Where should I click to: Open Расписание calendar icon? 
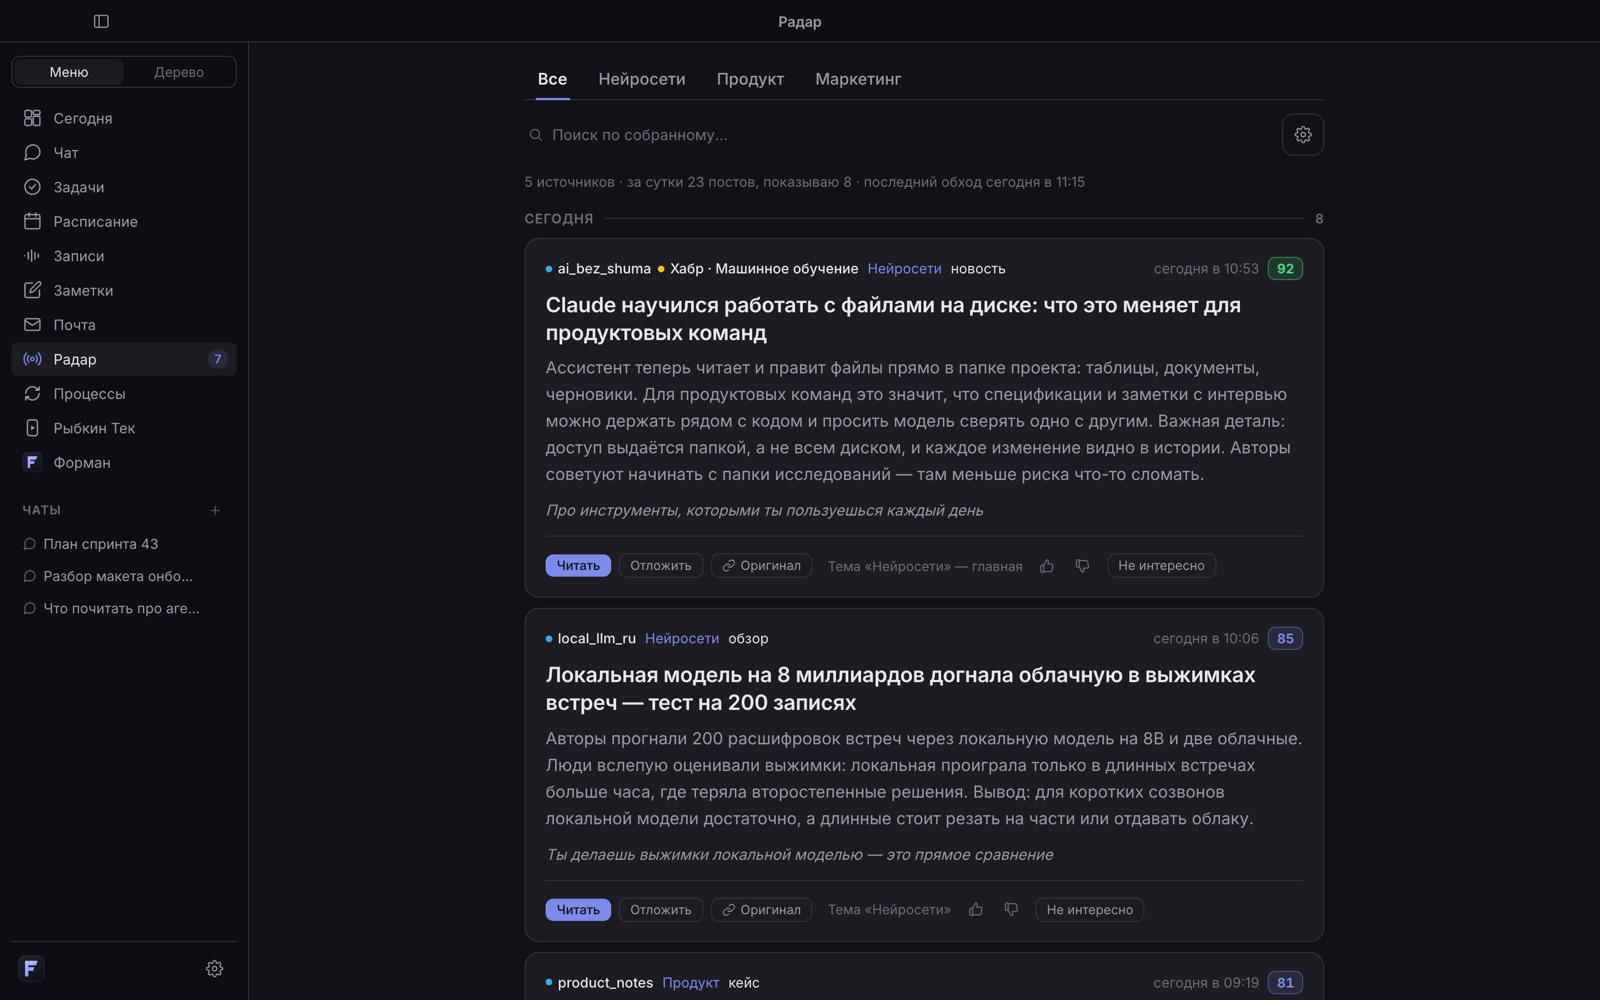tap(32, 221)
